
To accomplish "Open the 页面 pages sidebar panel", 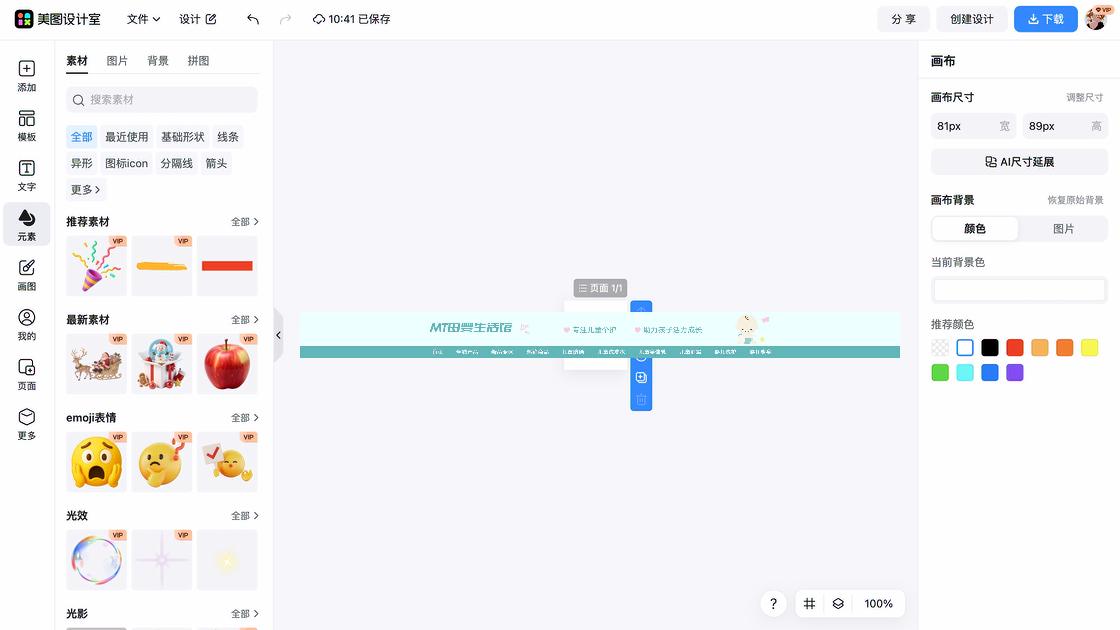I will (26, 374).
